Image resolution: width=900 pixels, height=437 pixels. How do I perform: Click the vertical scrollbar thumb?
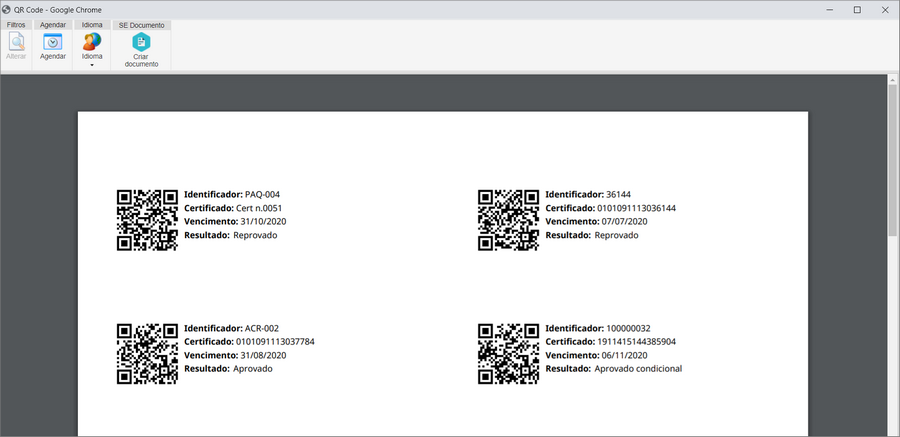tap(893, 160)
